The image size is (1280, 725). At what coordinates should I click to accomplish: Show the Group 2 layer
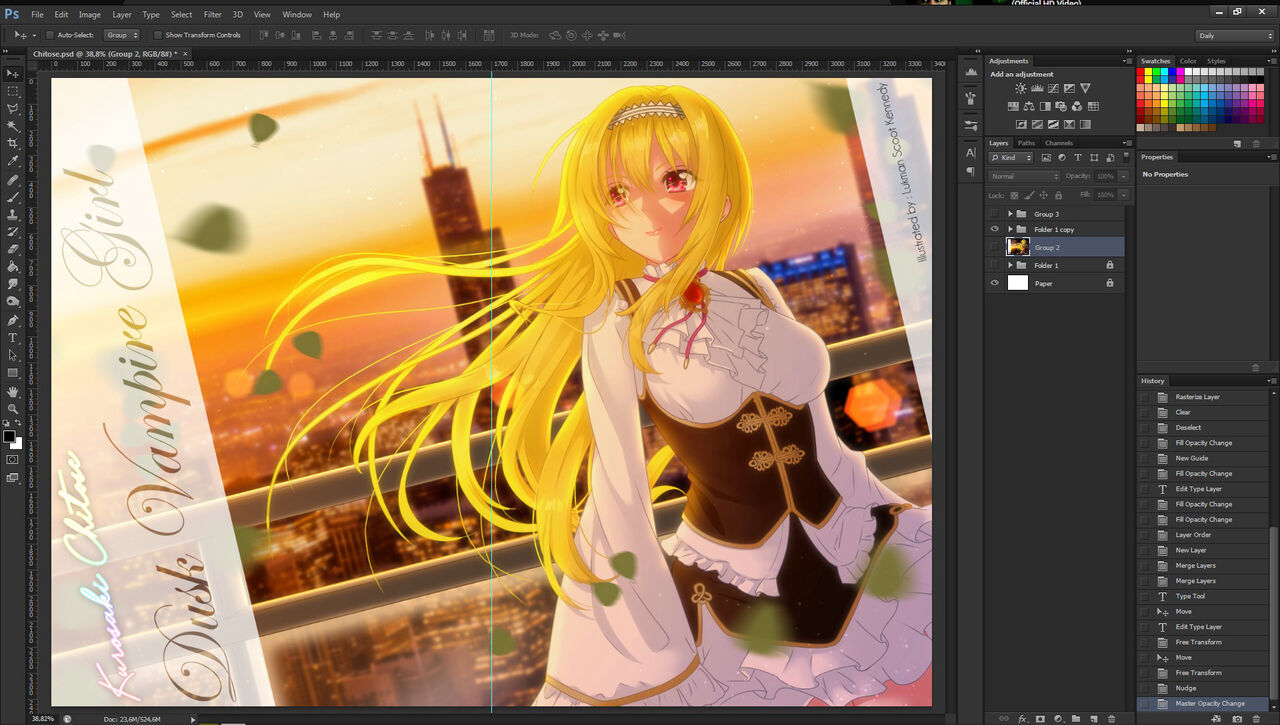[x=994, y=247]
